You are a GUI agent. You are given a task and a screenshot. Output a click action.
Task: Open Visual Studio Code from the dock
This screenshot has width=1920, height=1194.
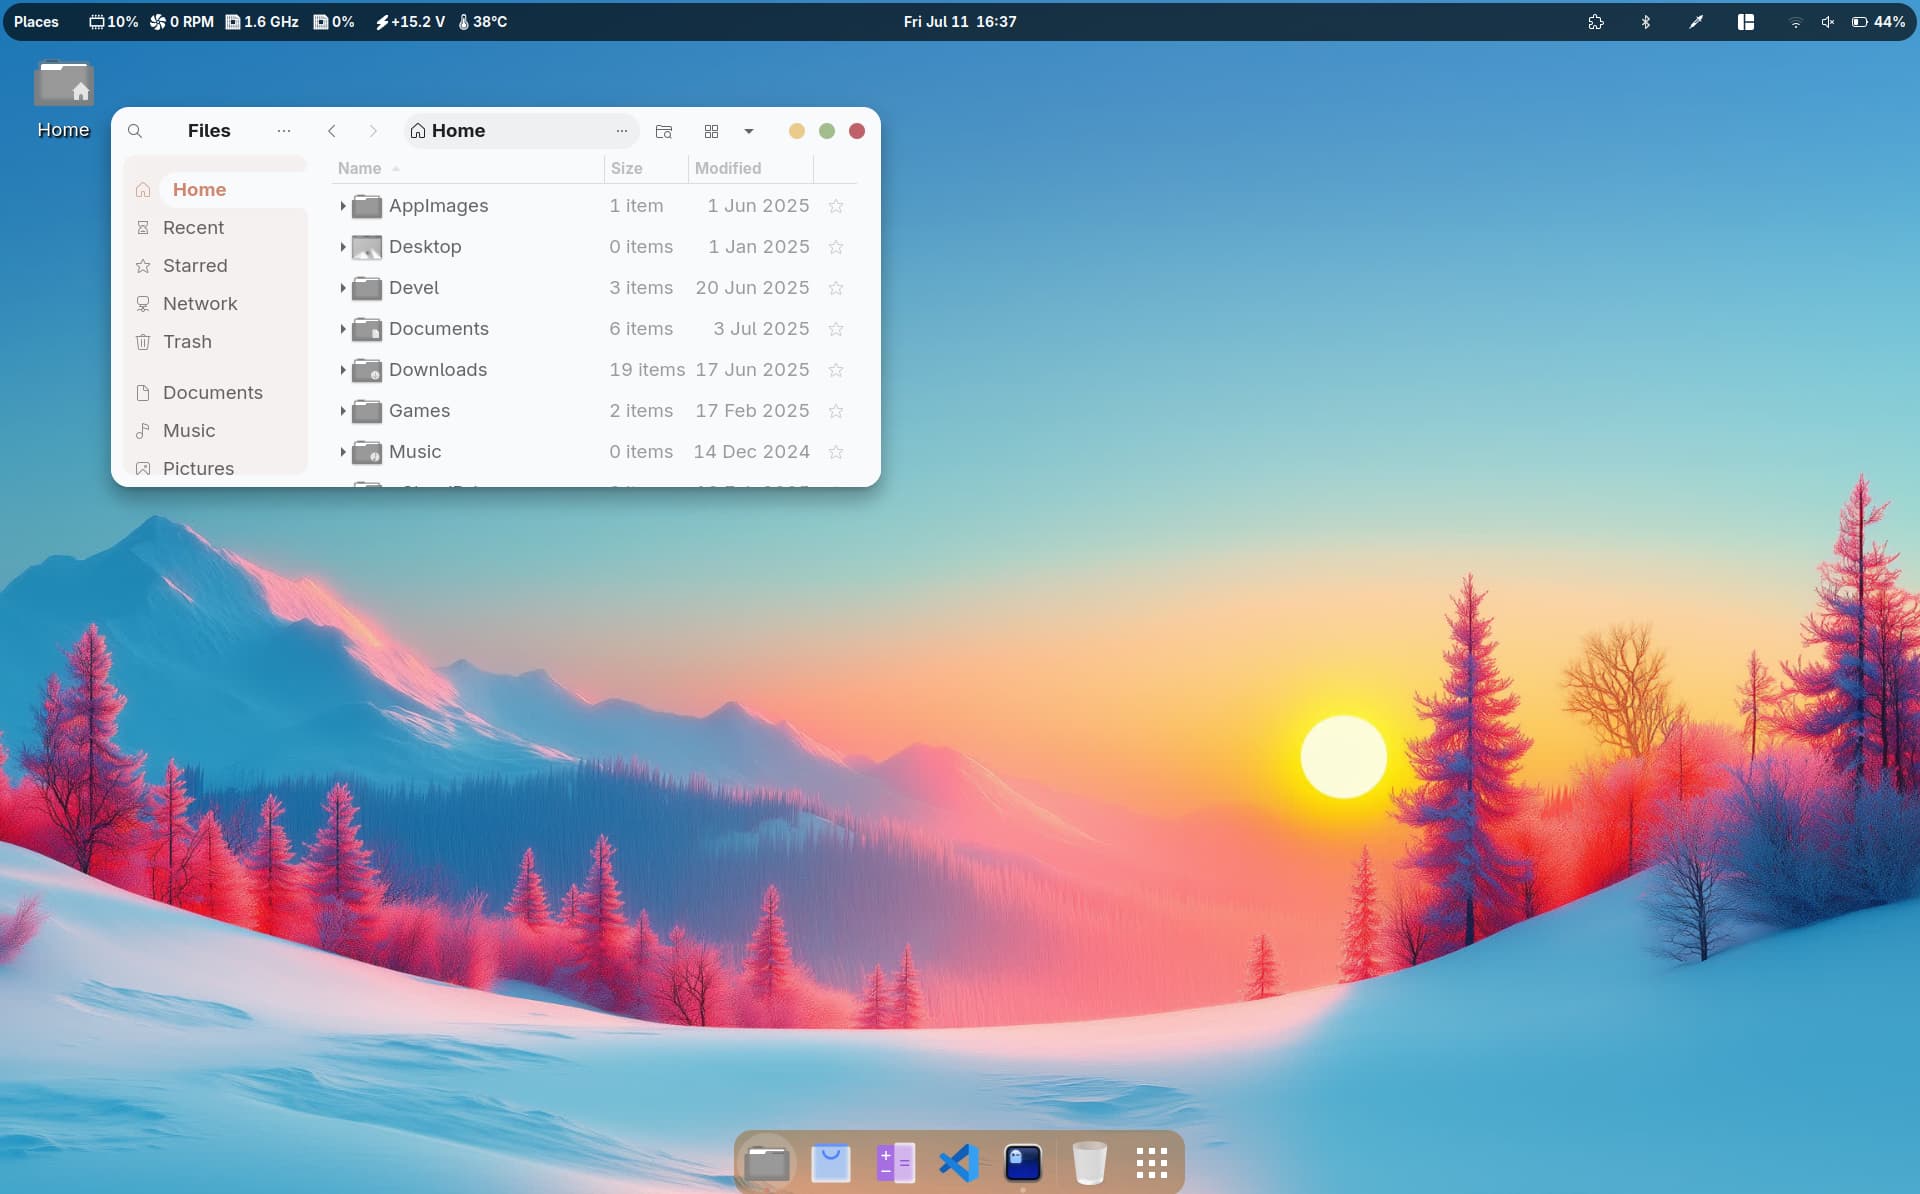pyautogui.click(x=958, y=1163)
